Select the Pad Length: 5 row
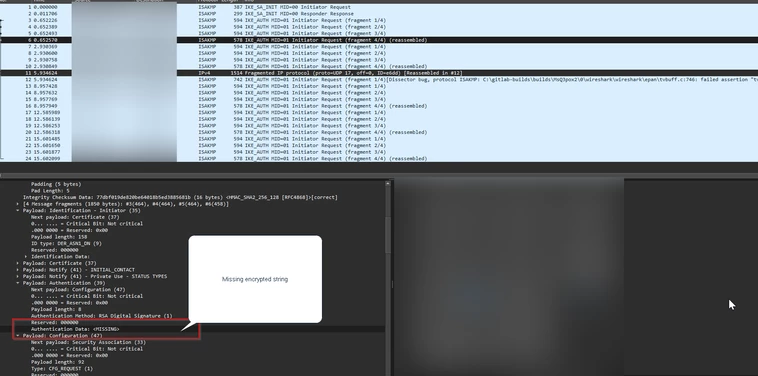Screen dimensions: 758x376 pyautogui.click(x=192, y=191)
